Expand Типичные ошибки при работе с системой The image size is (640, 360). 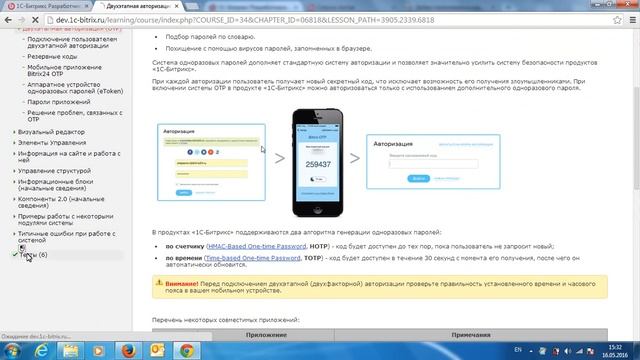[67, 237]
